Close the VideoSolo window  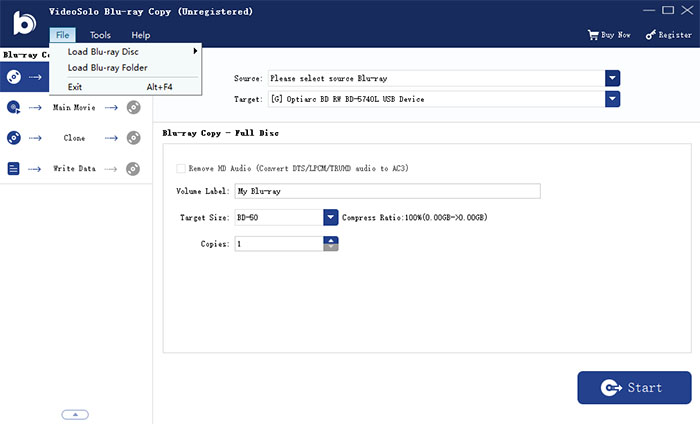click(x=687, y=10)
